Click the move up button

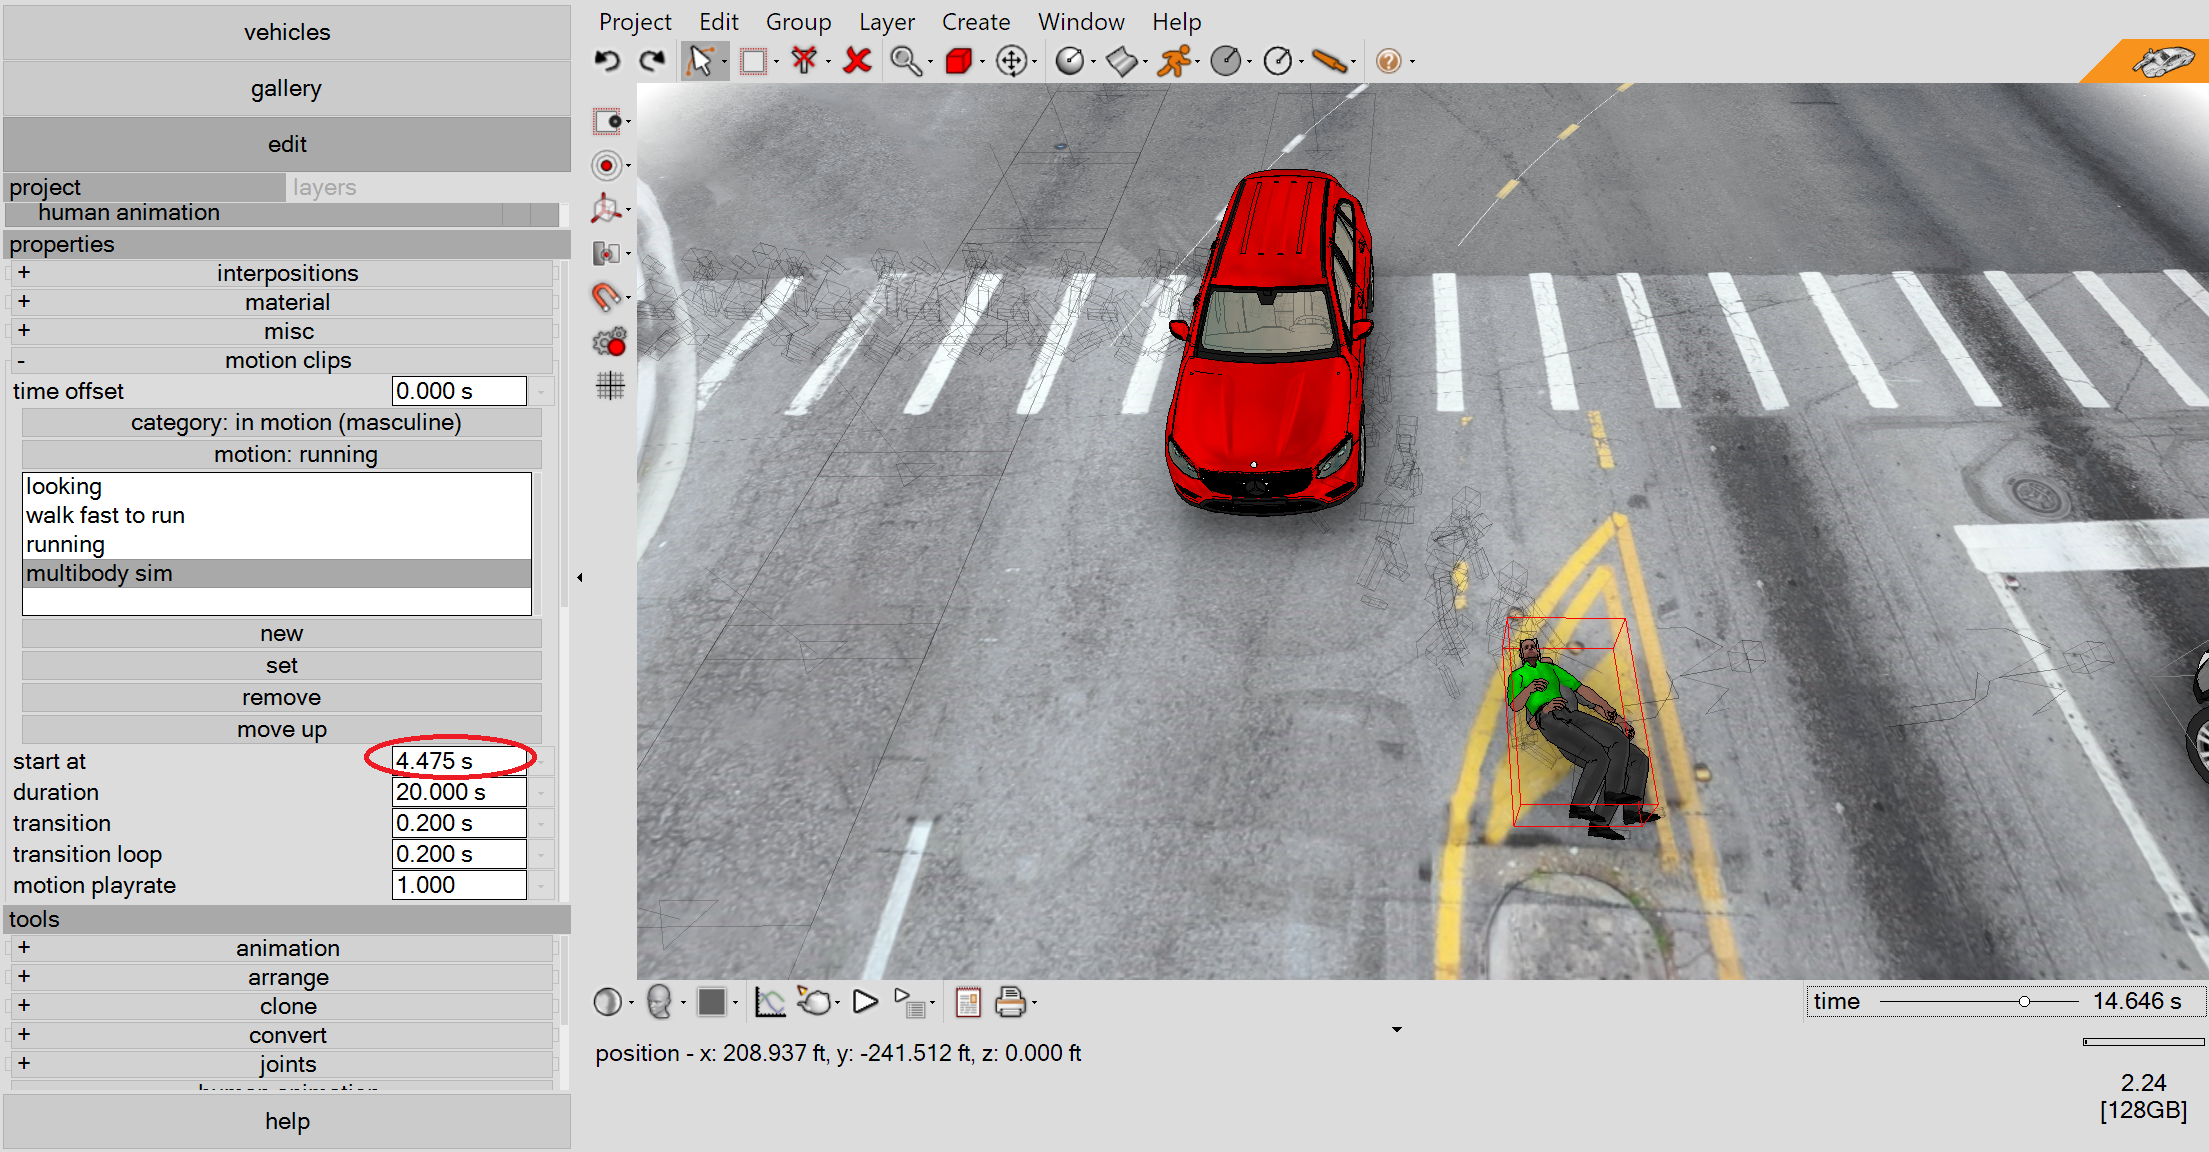[282, 729]
